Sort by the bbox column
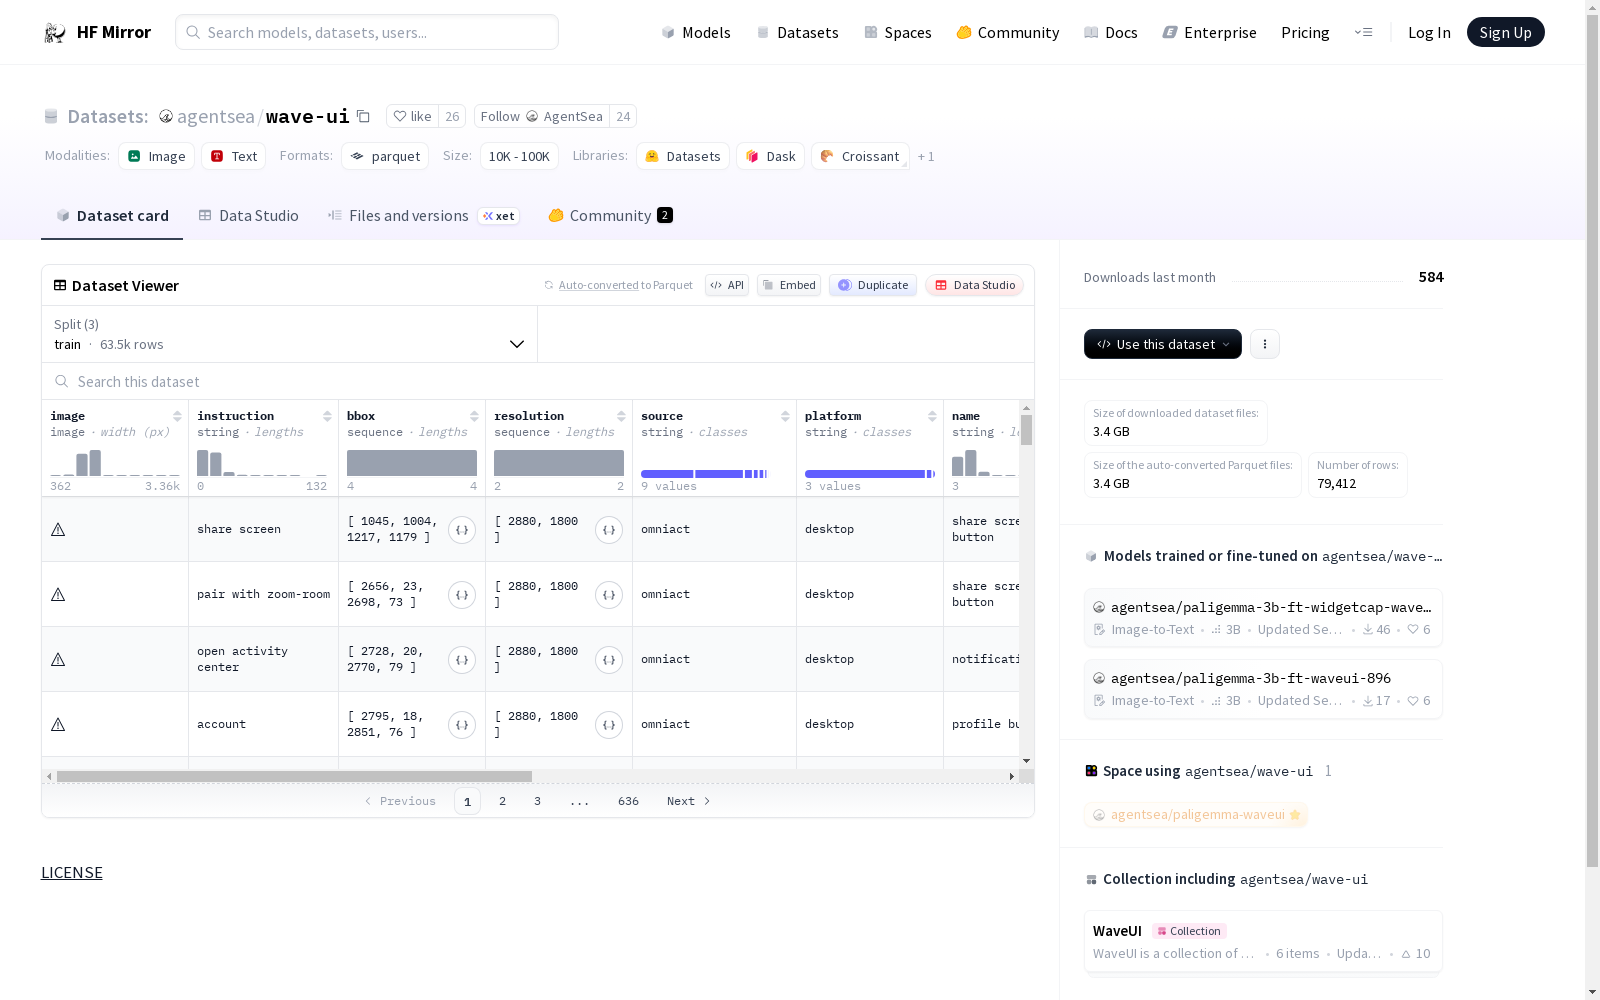This screenshot has height=1000, width=1600. point(474,416)
